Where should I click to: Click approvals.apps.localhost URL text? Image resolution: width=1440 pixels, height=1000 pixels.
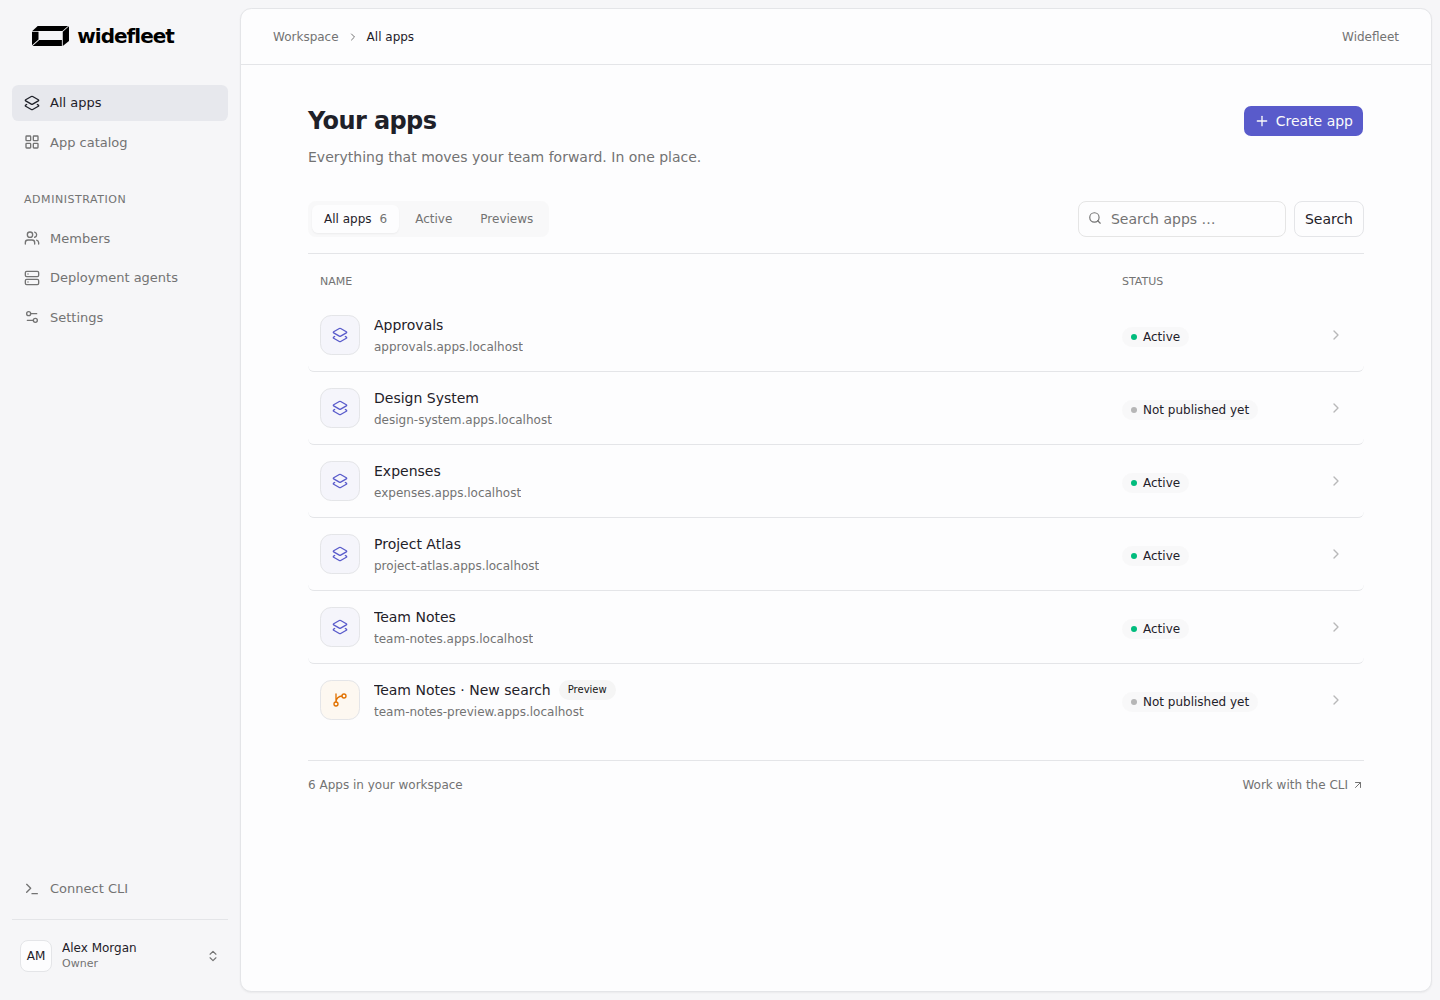[x=448, y=347]
